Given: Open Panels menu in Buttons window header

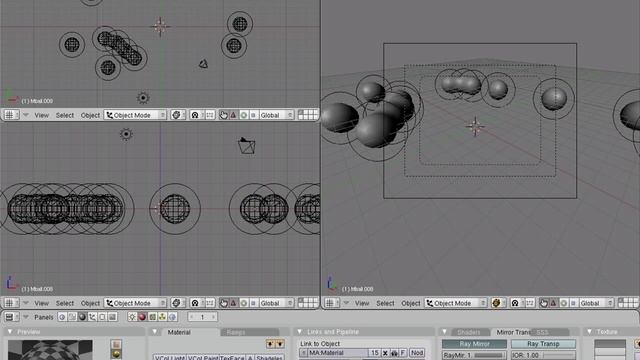Looking at the screenshot, I should [44, 317].
